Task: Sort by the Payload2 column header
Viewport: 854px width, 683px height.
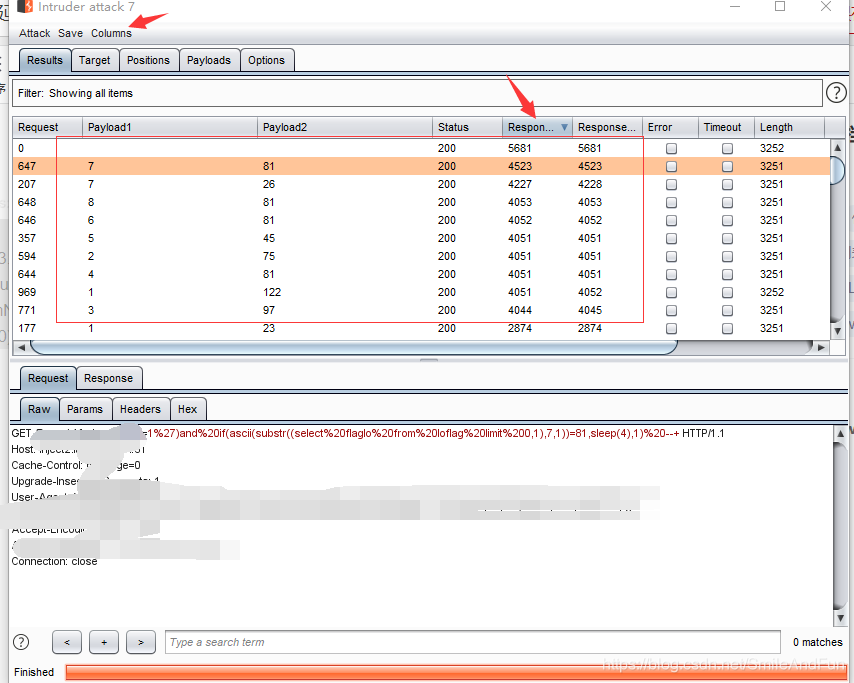Action: pyautogui.click(x=345, y=127)
